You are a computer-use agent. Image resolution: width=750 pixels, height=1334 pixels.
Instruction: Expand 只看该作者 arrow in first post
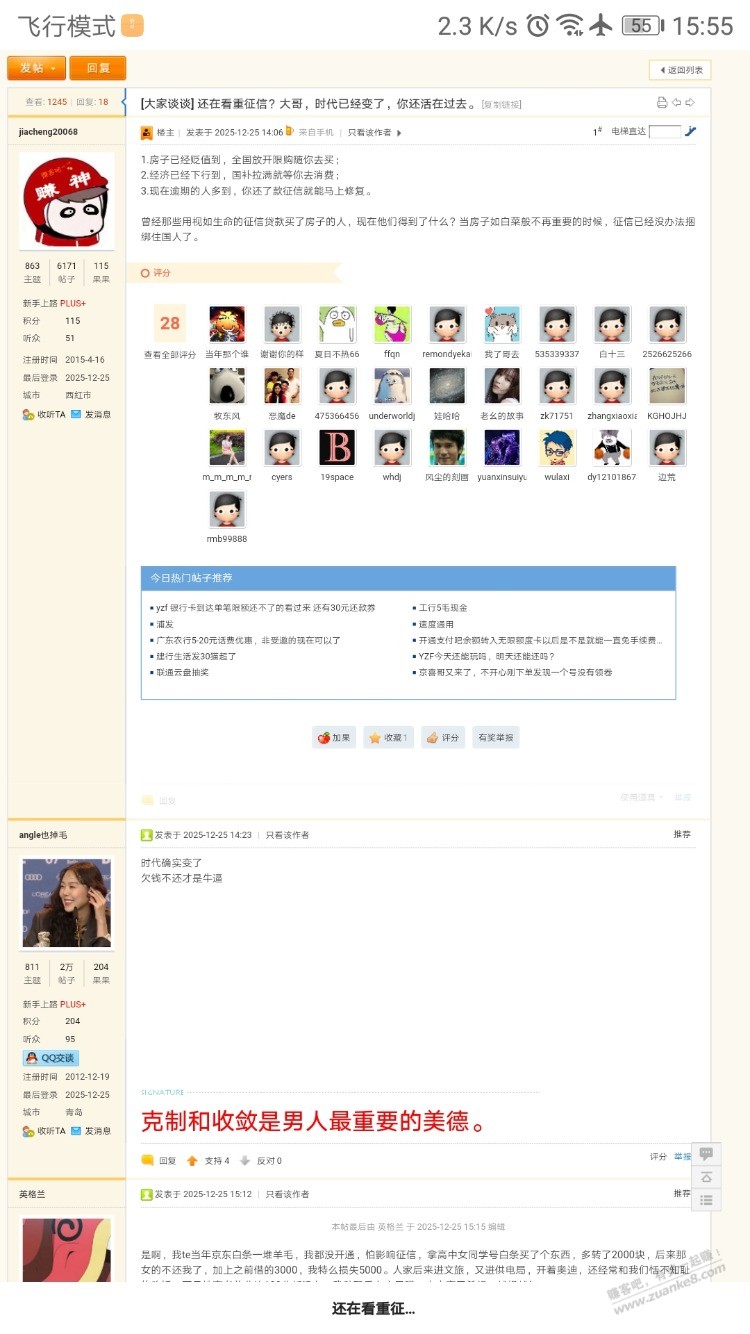pos(399,133)
